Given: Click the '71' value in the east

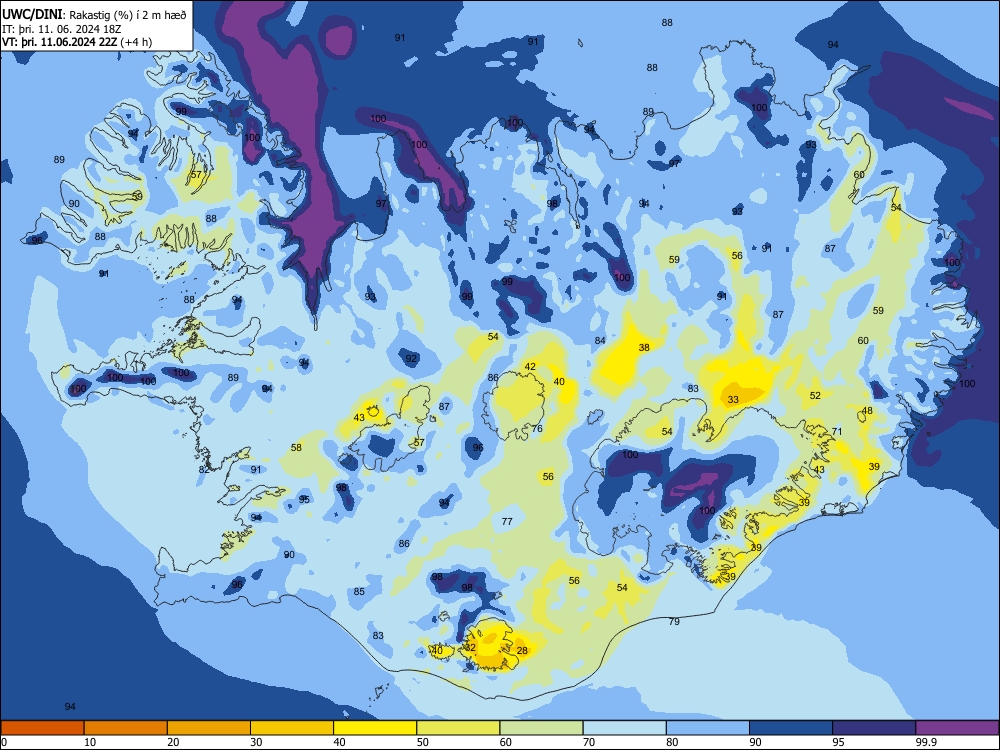Looking at the screenshot, I should (x=837, y=432).
